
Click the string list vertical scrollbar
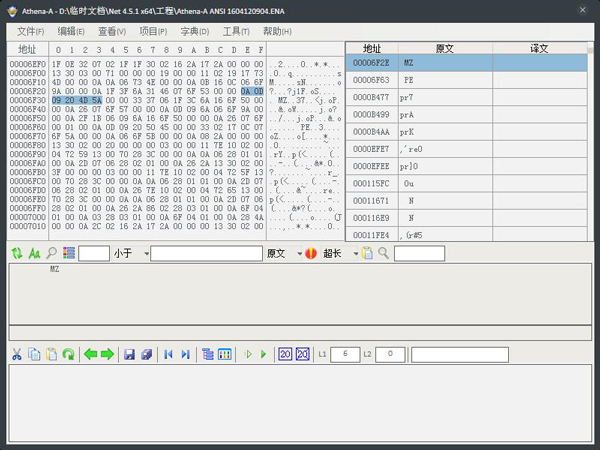(x=590, y=142)
